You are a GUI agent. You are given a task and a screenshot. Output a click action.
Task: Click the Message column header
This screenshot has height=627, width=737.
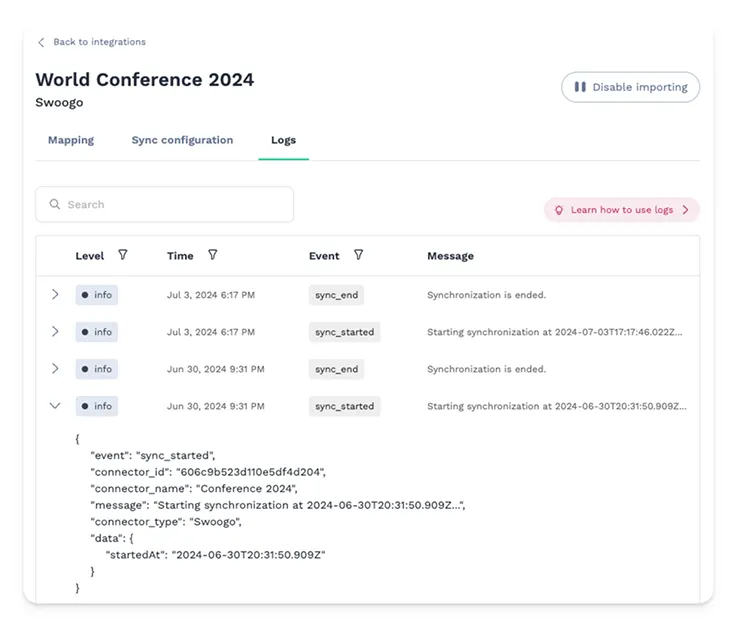click(x=450, y=256)
